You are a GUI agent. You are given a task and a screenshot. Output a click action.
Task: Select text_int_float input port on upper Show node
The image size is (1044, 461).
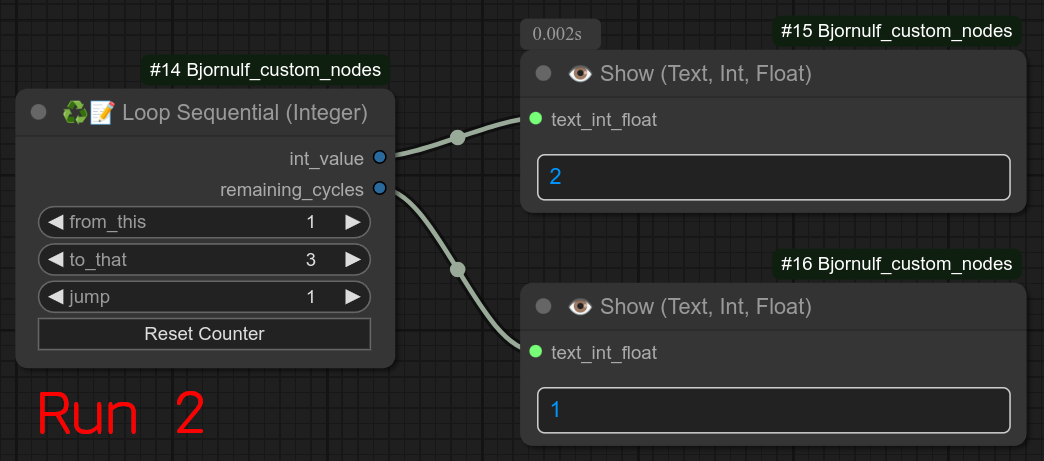536,119
